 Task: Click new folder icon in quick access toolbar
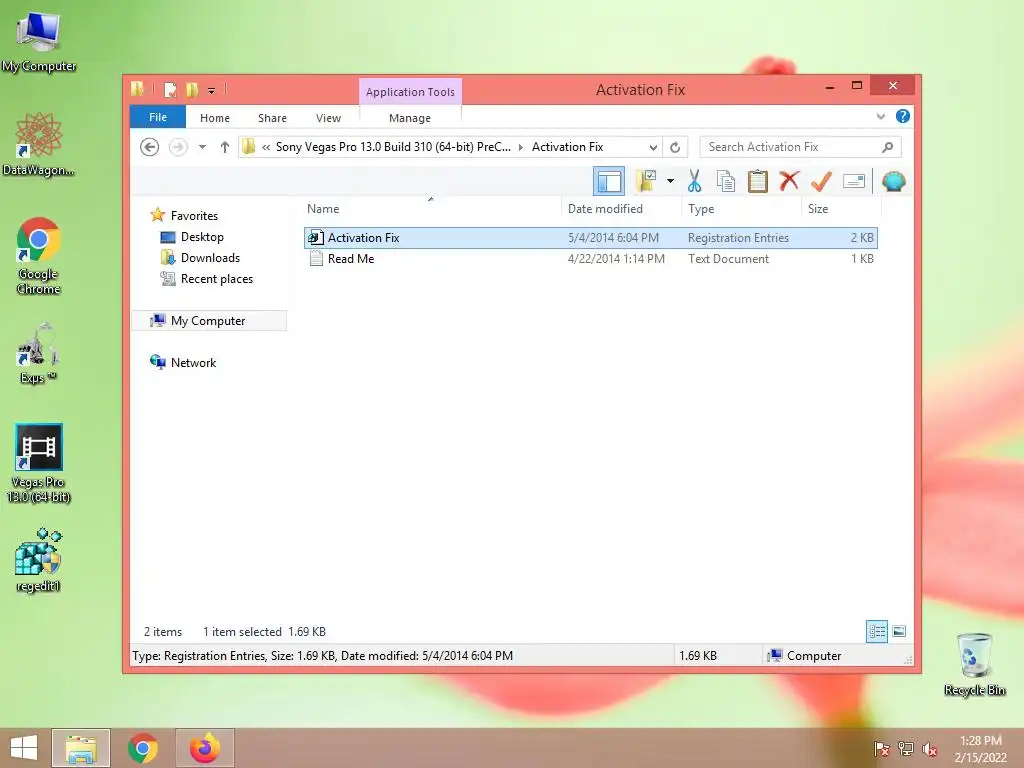[x=191, y=89]
